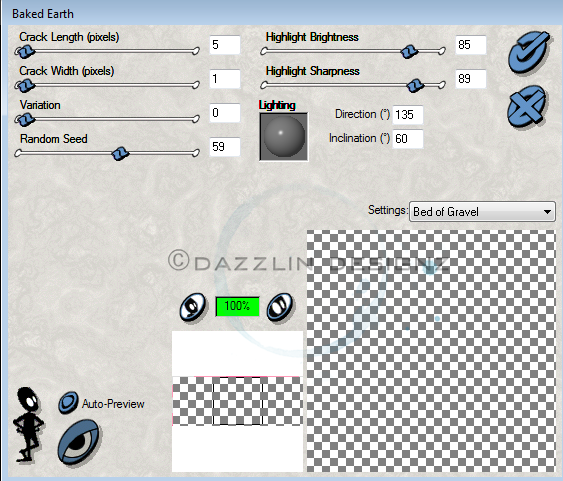Click the large checkered preview area
Viewport: 563px width, 481px height.
pos(431,351)
